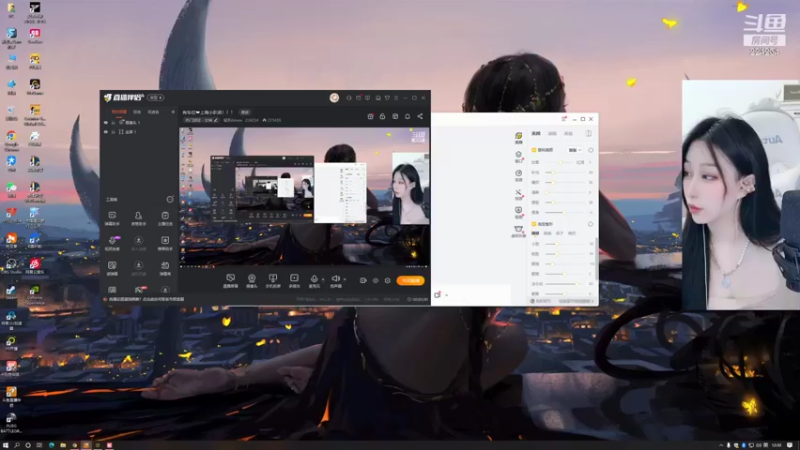This screenshot has width=800, height=450.
Task: Uncheck the second yellow face-shaping checkbox
Action: (534, 224)
